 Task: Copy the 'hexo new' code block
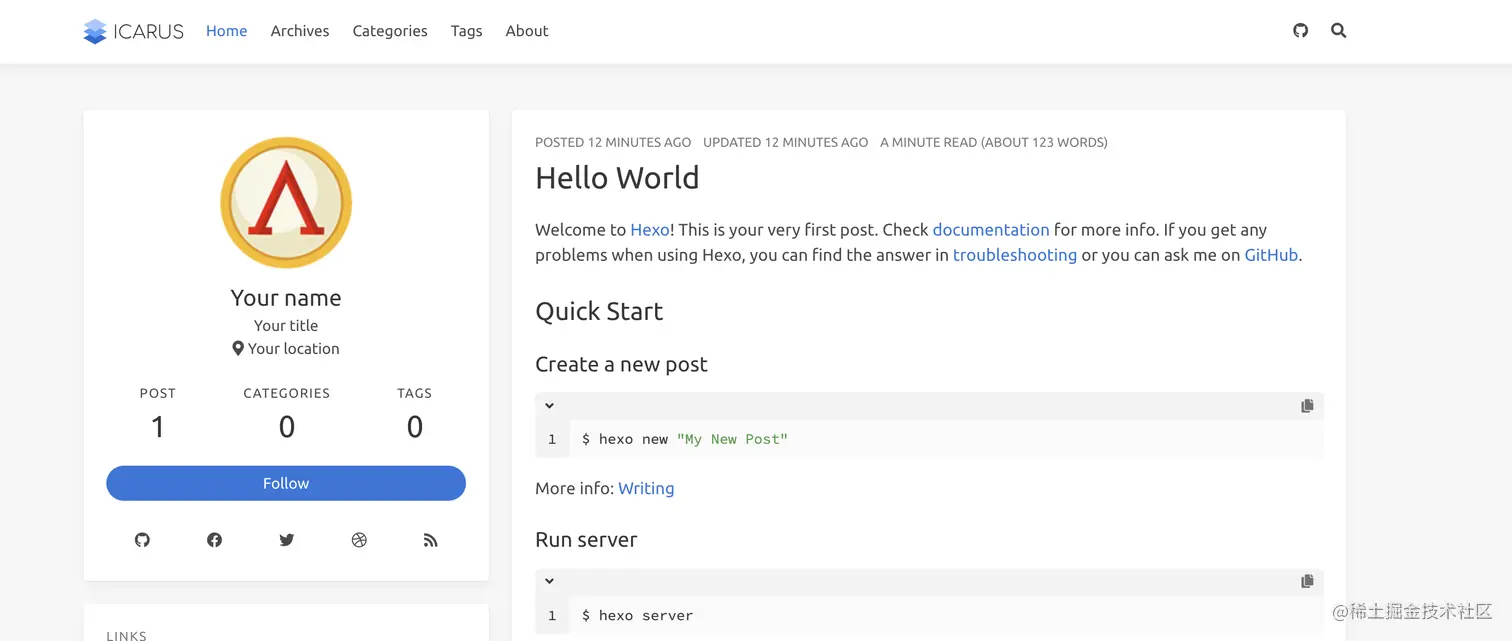coord(1307,406)
